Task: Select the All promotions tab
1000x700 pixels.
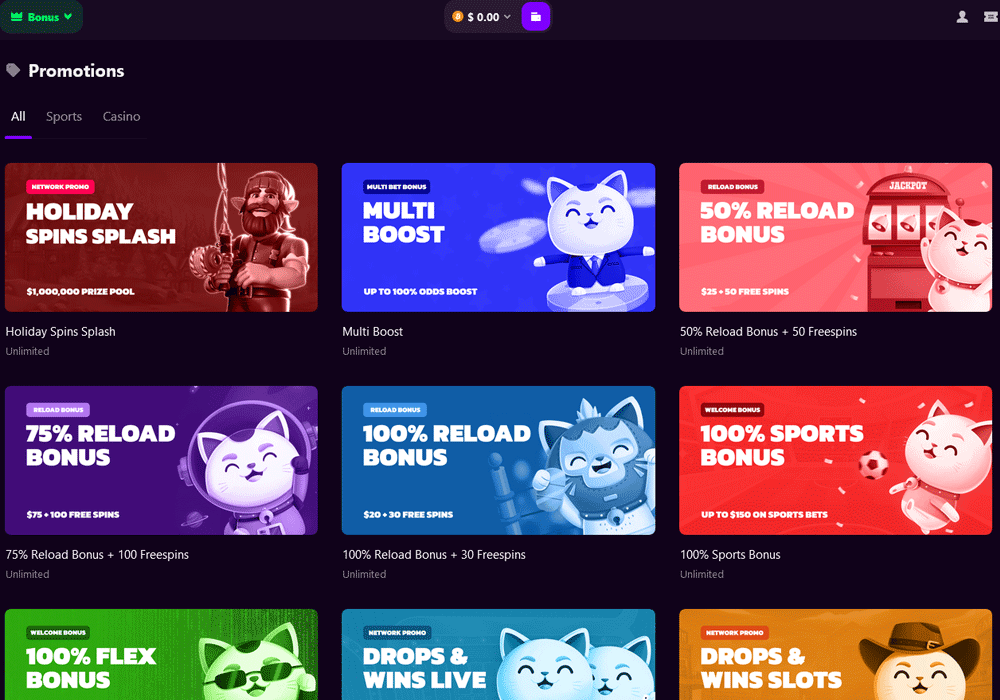Action: [18, 117]
